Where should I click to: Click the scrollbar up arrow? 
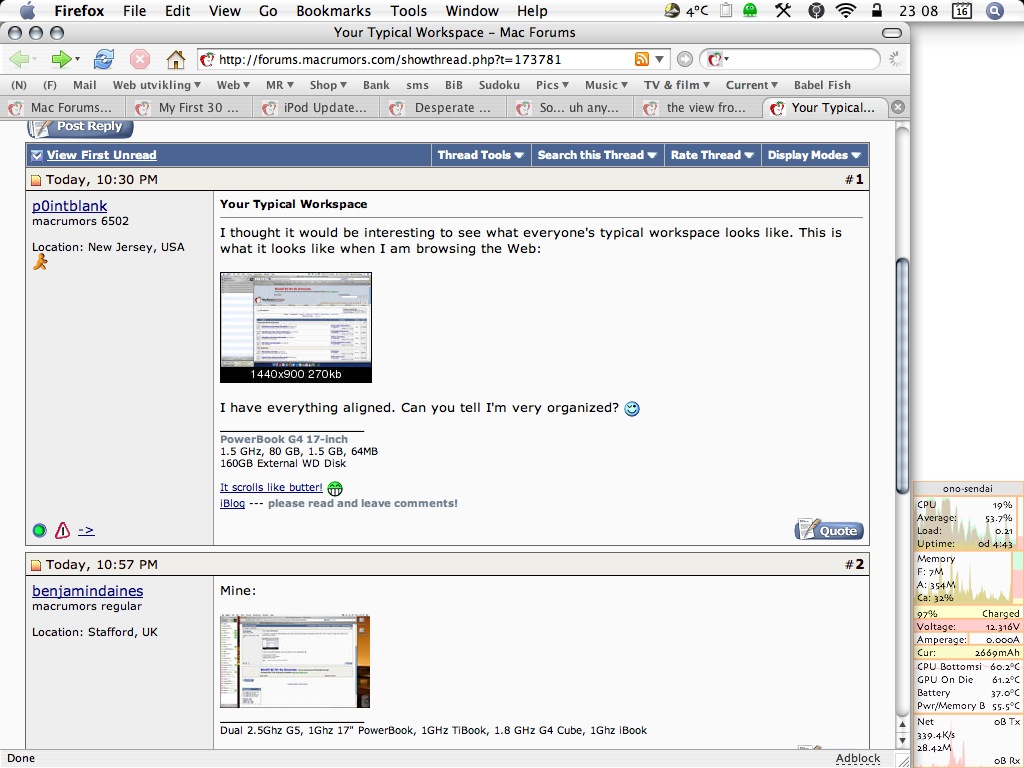[x=902, y=724]
